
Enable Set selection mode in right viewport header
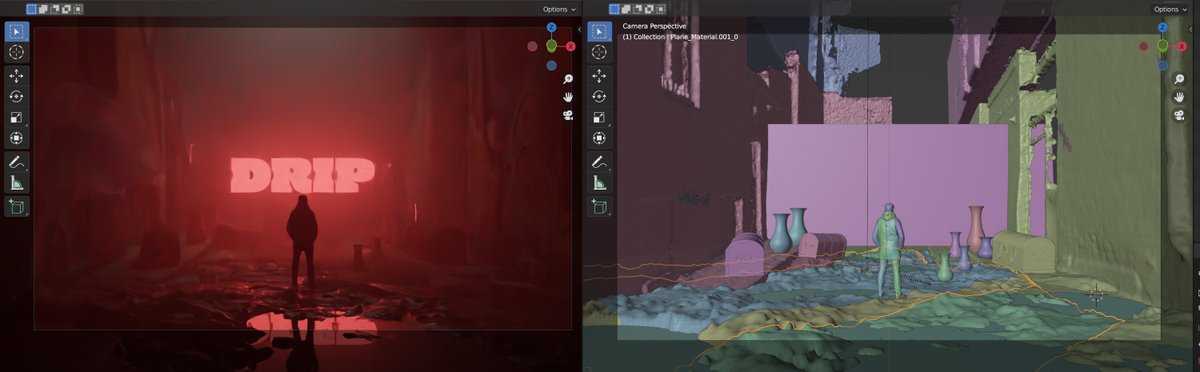tap(615, 9)
